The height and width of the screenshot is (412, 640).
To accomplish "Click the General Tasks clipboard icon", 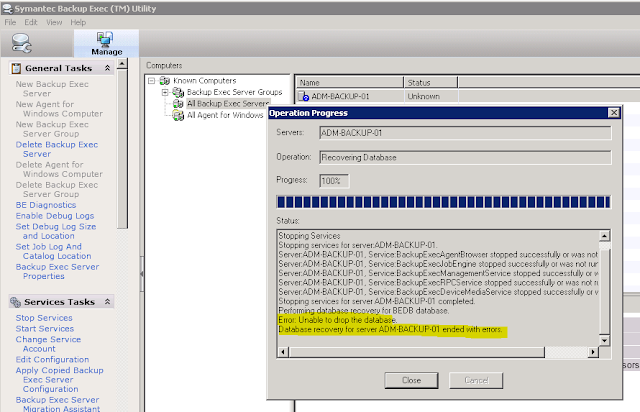I will click(16, 68).
